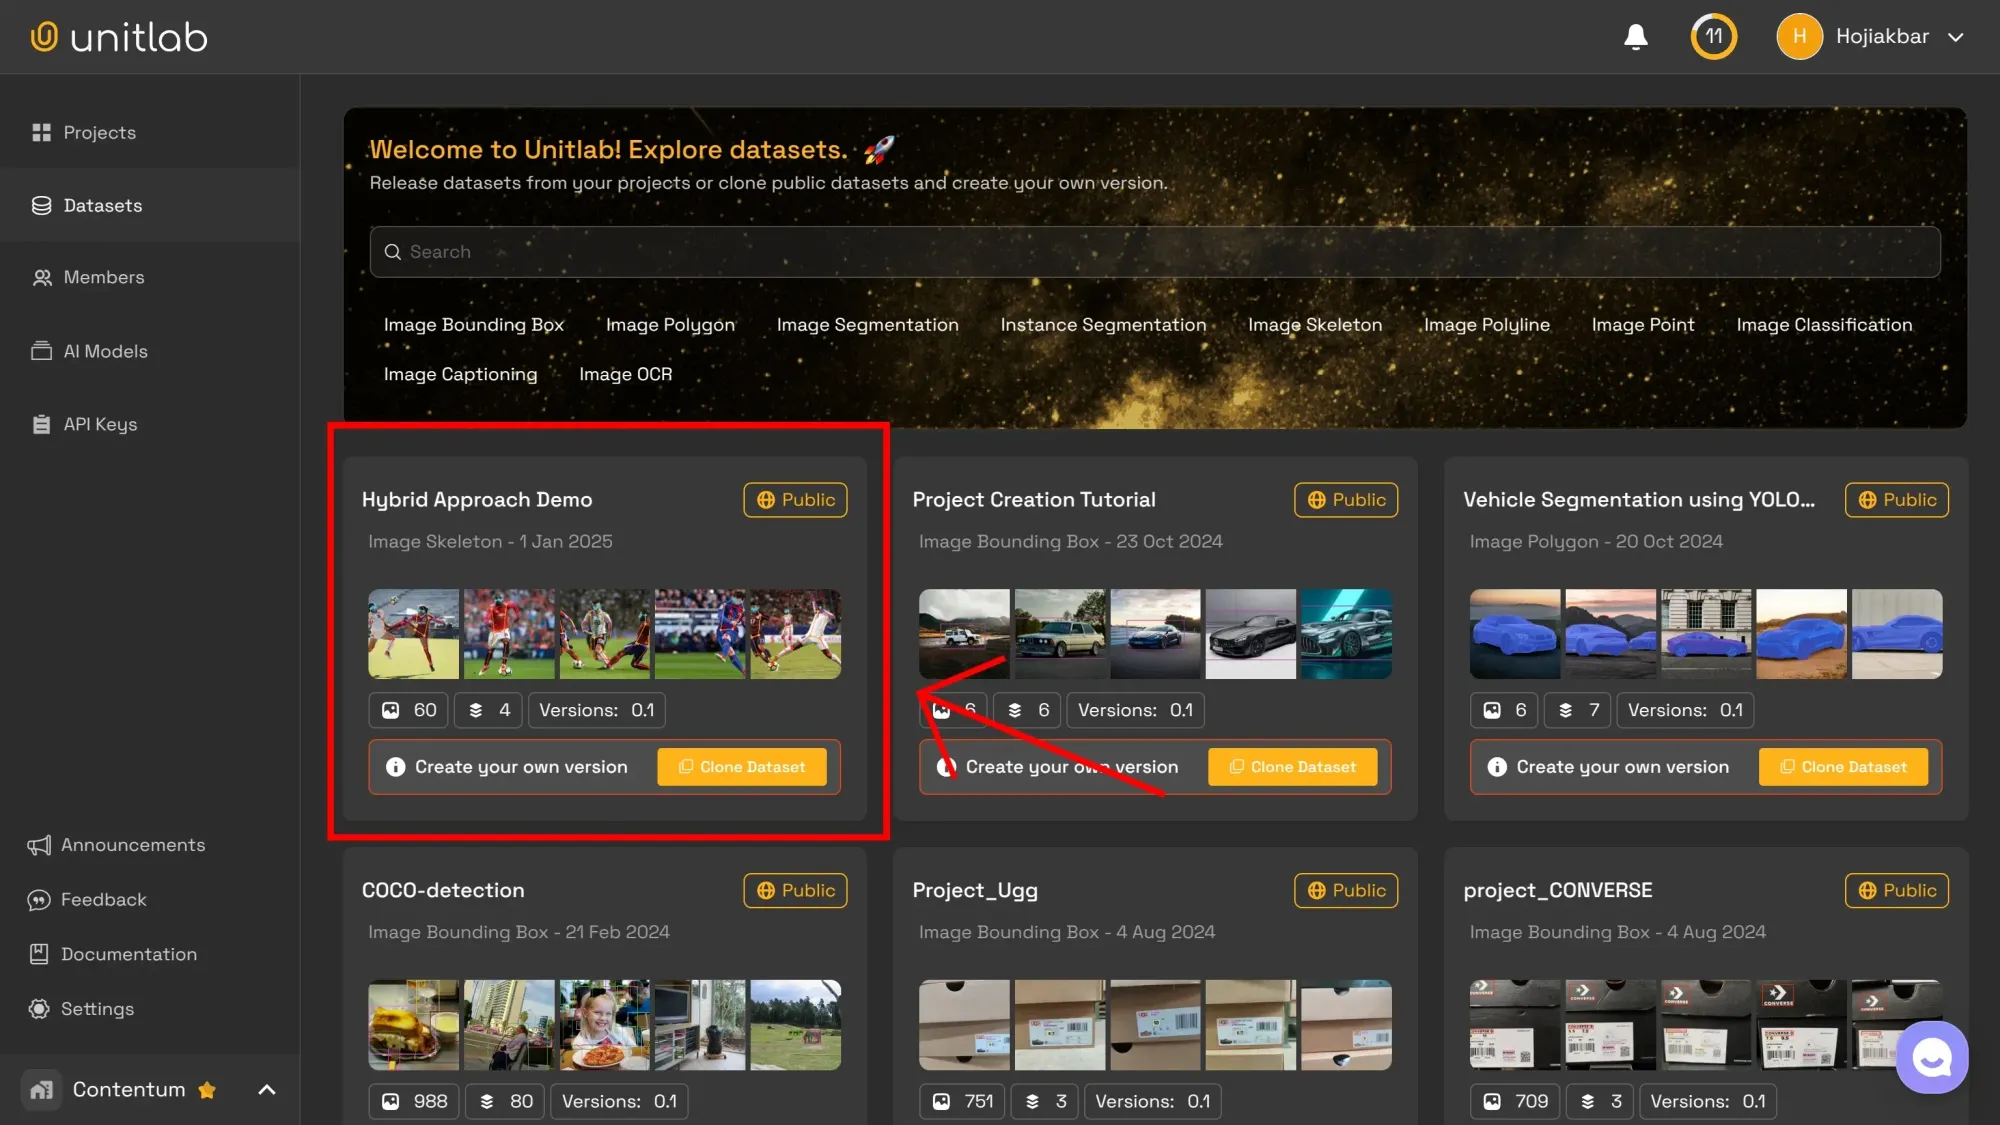
Task: Select the Image Skeleton filter
Action: [1314, 325]
